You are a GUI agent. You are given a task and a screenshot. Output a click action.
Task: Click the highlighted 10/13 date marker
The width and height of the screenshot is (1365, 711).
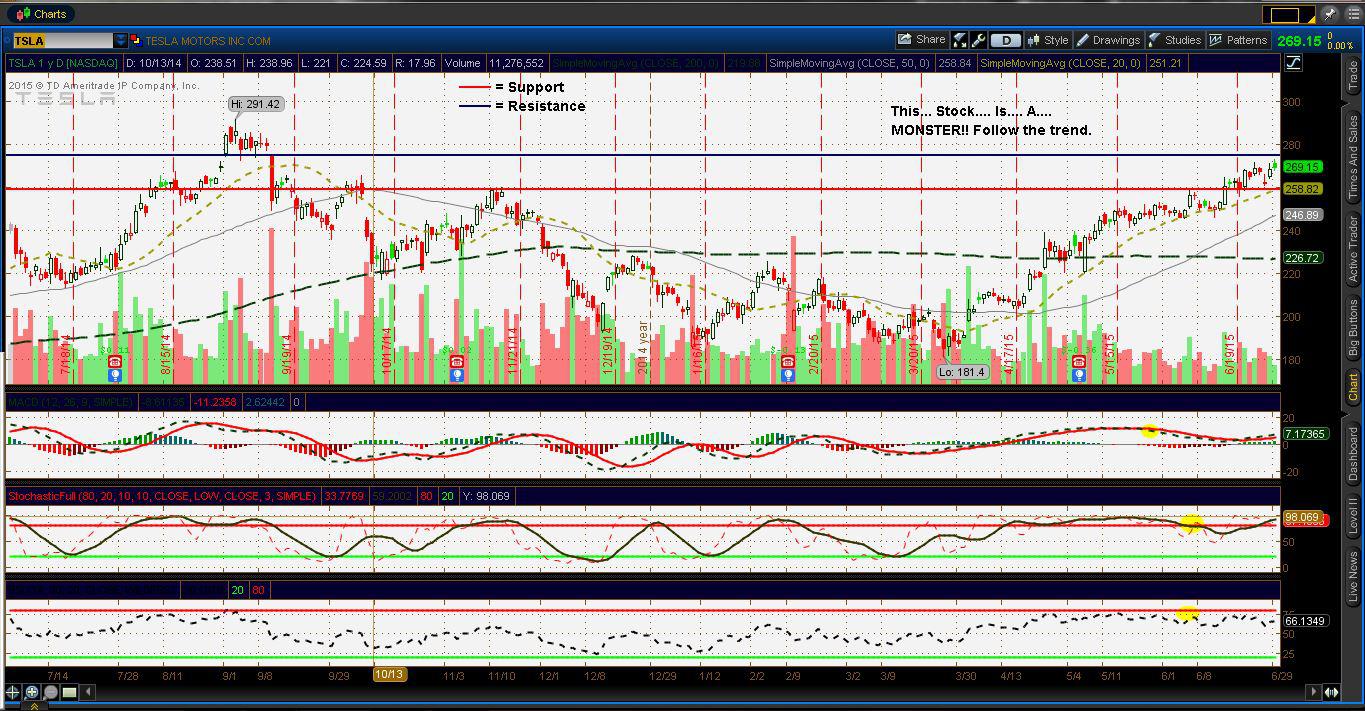click(388, 675)
